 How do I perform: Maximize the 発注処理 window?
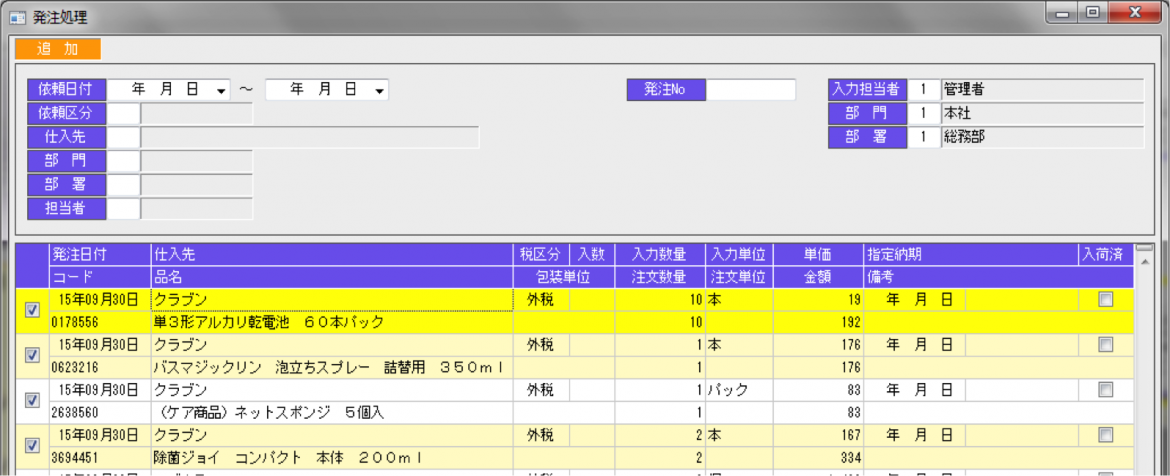pyautogui.click(x=1091, y=13)
